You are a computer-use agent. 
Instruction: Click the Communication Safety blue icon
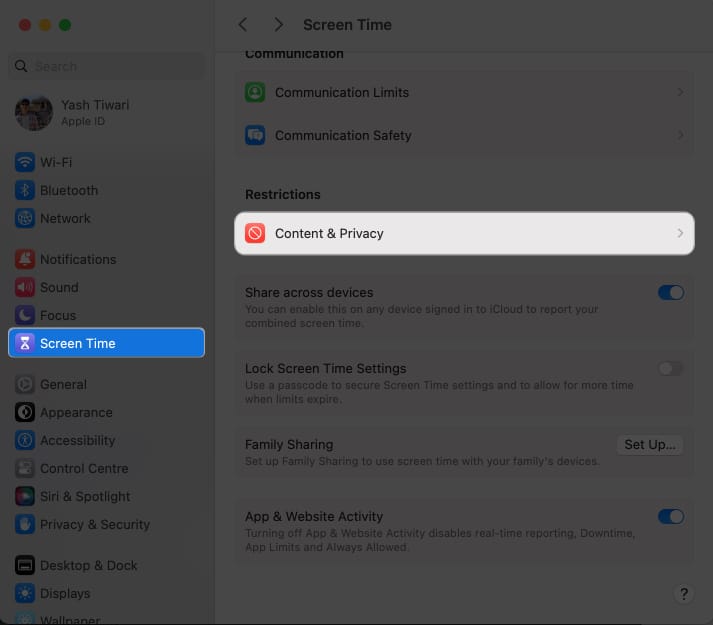255,135
